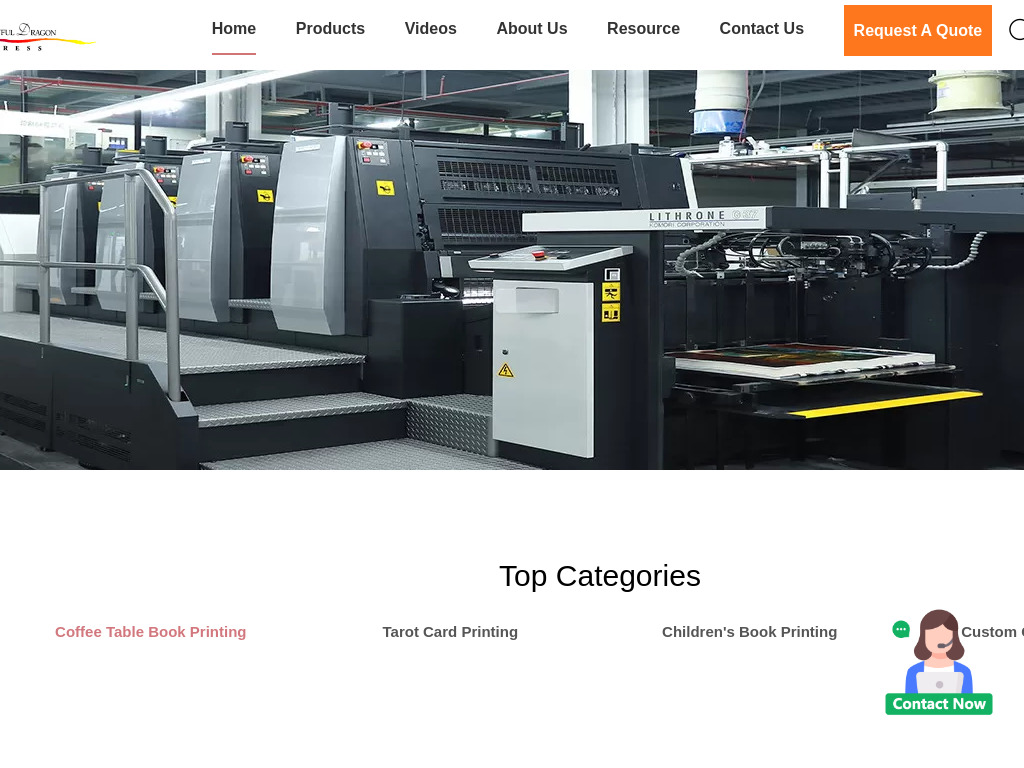Open the Resource menu
This screenshot has width=1024, height=768.
(643, 29)
